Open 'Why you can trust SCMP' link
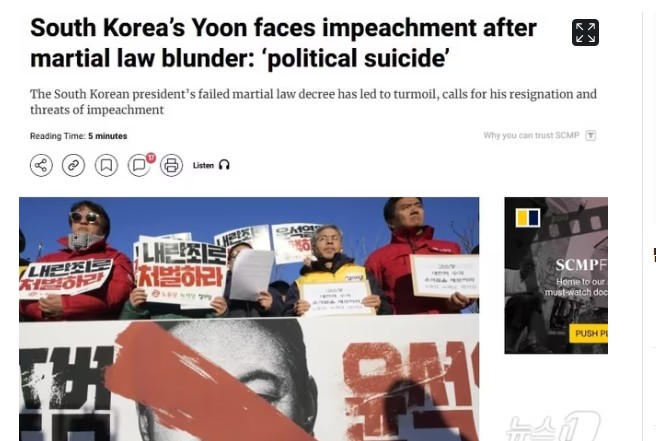The height and width of the screenshot is (441, 656). coord(531,135)
